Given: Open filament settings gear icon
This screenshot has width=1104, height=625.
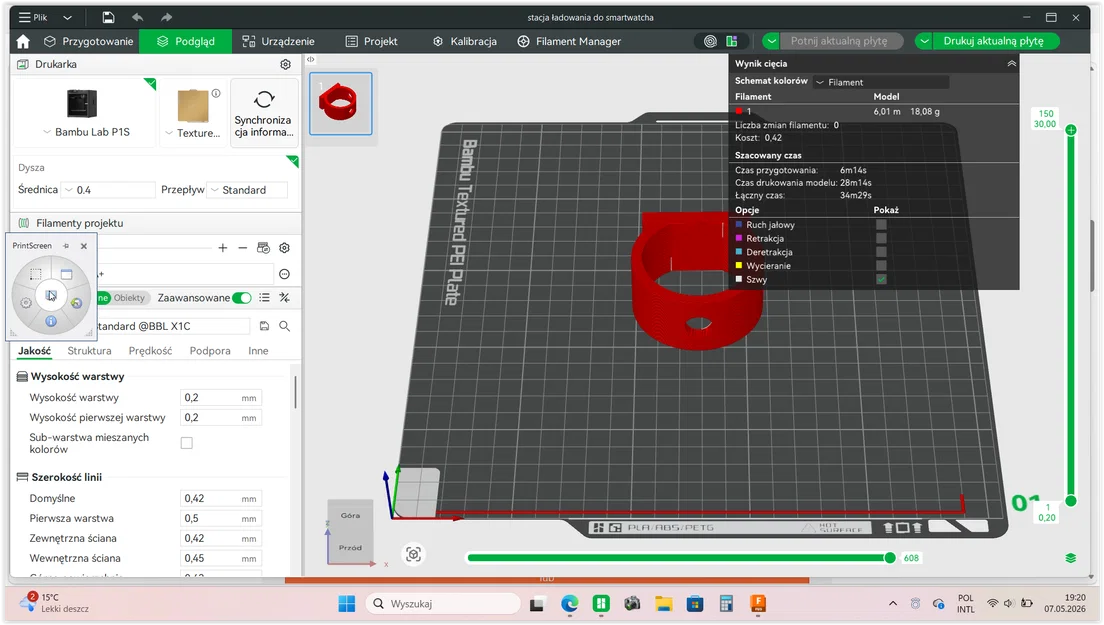Looking at the screenshot, I should coord(284,248).
